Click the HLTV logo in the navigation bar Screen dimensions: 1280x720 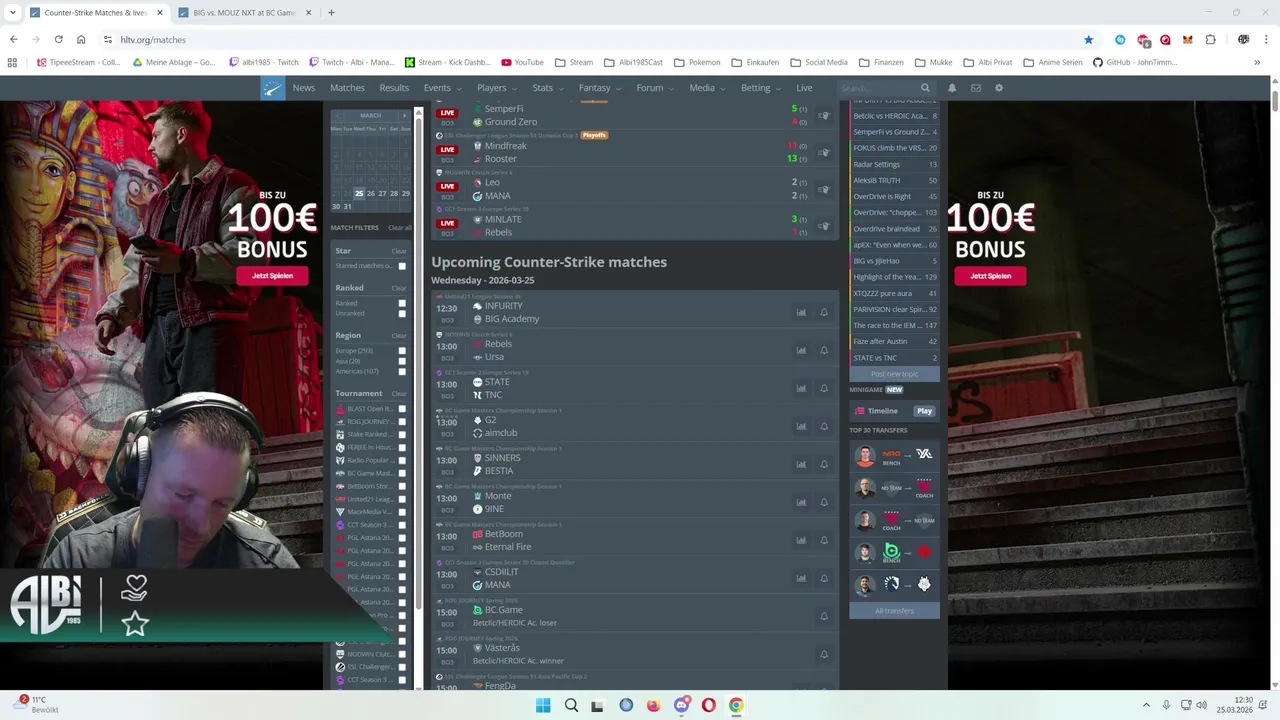[x=273, y=88]
